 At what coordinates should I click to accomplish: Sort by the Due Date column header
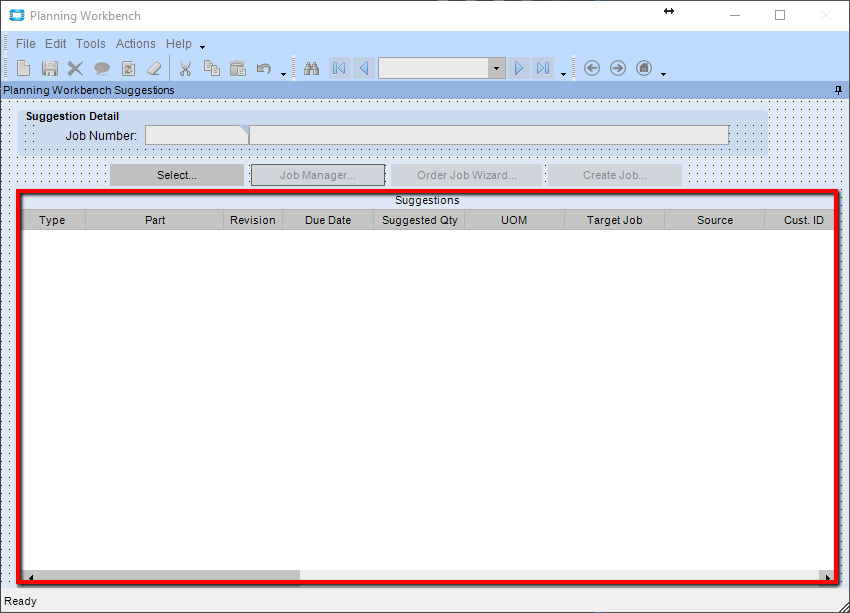pos(328,220)
